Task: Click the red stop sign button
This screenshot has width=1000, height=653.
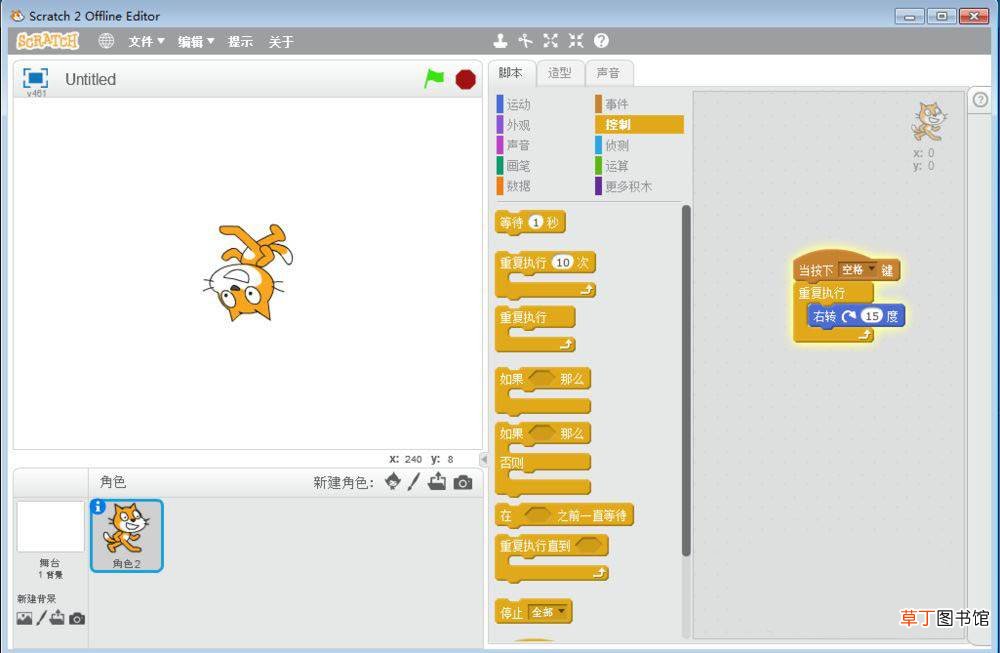Action: pos(466,79)
